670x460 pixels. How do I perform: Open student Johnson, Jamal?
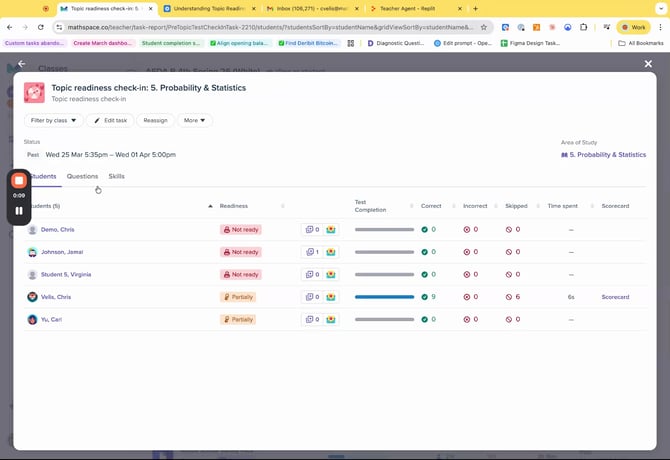point(62,252)
